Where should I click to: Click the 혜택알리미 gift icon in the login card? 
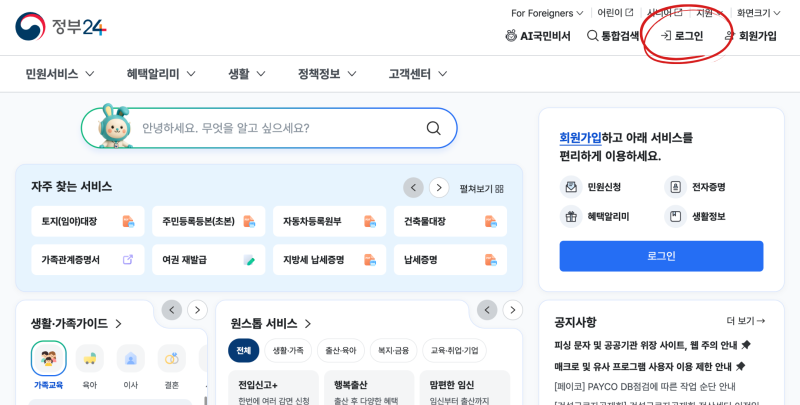(x=571, y=217)
